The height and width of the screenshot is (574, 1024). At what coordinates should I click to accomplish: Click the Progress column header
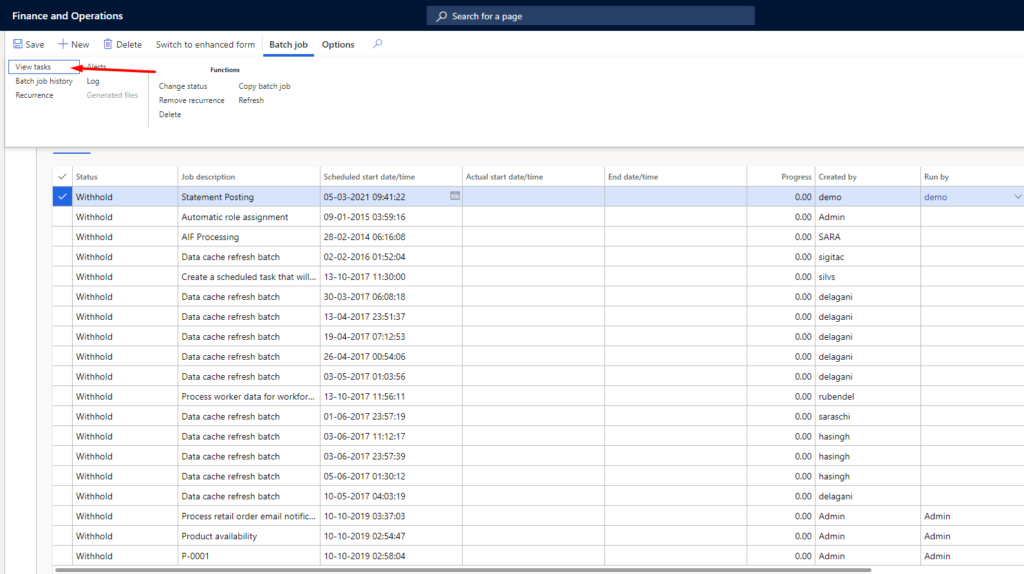coord(796,177)
